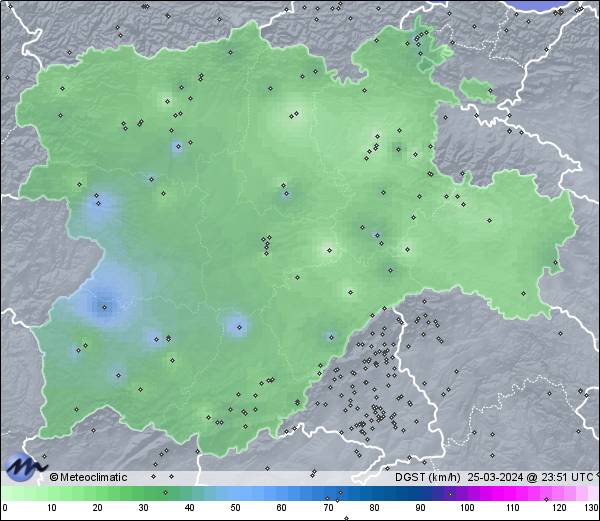
Task: Click scale label 40
Action: point(189,507)
